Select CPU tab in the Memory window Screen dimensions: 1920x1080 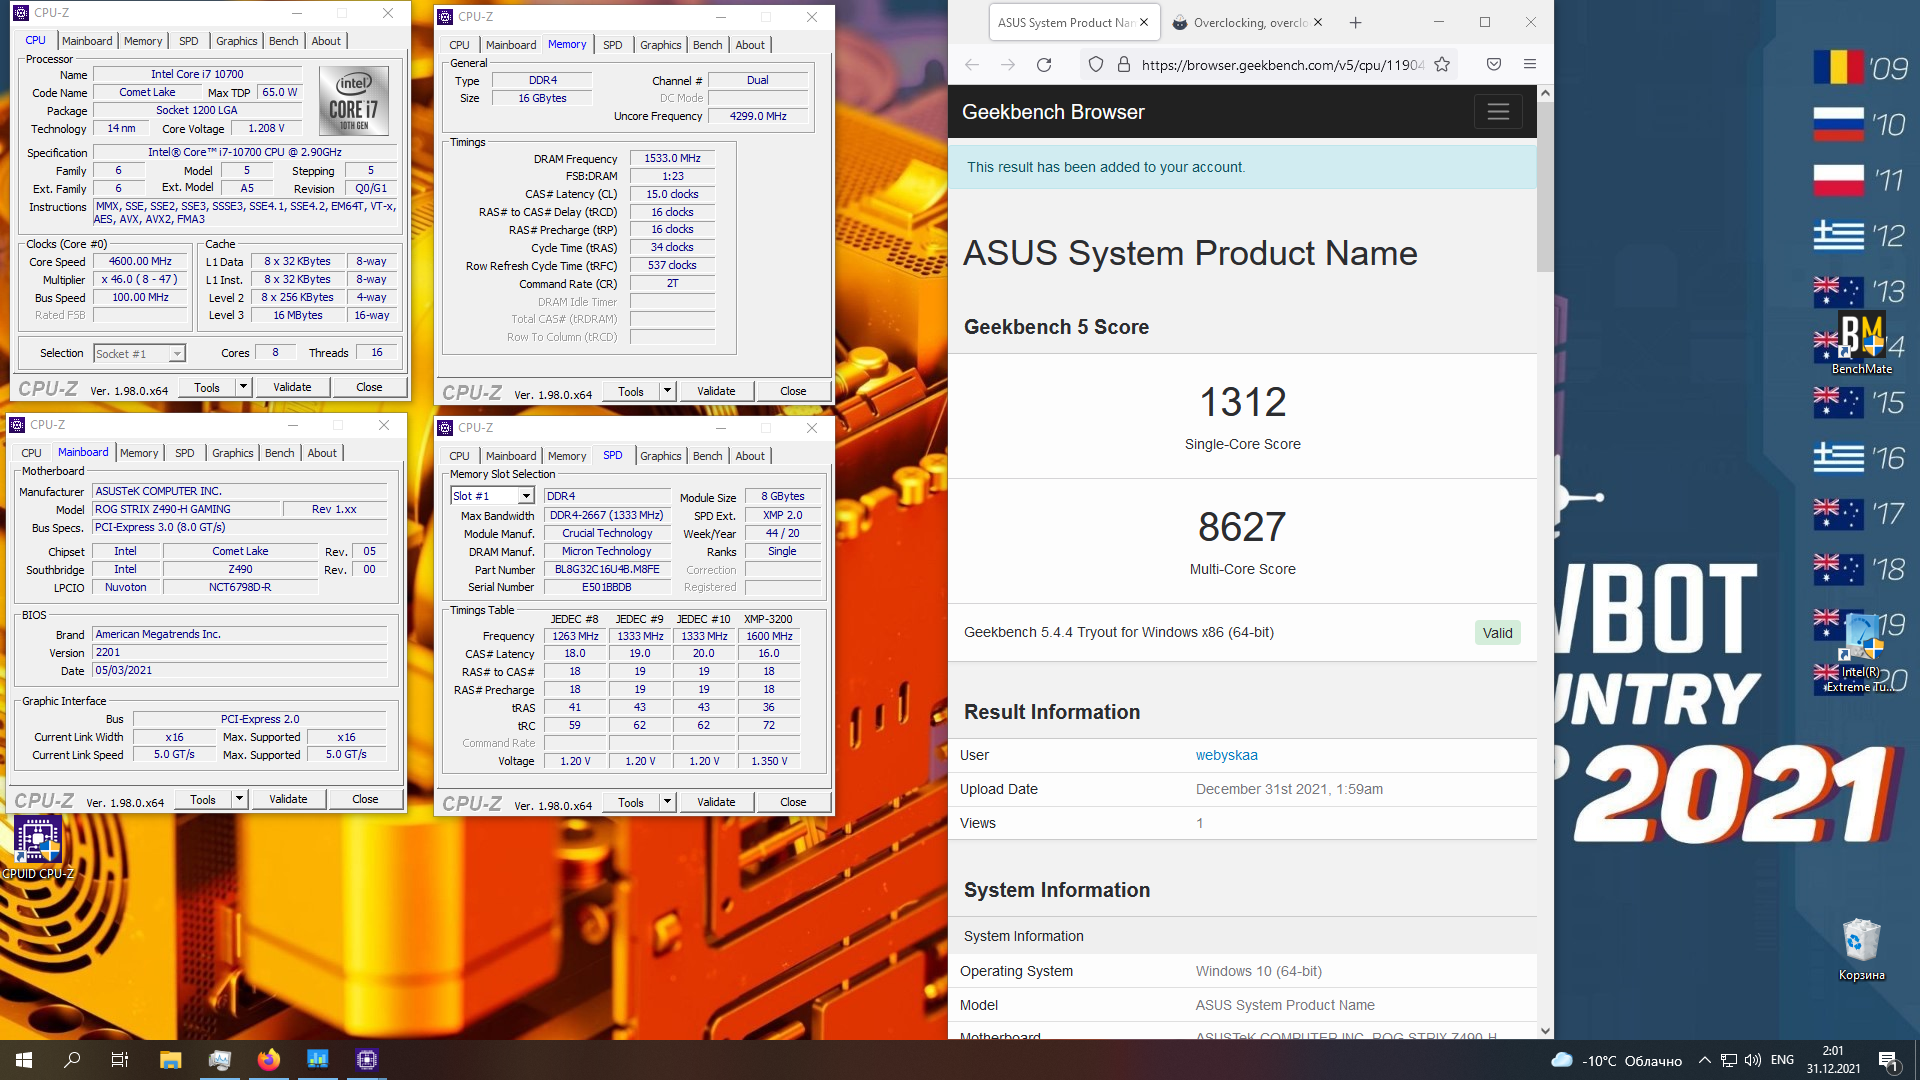click(459, 45)
